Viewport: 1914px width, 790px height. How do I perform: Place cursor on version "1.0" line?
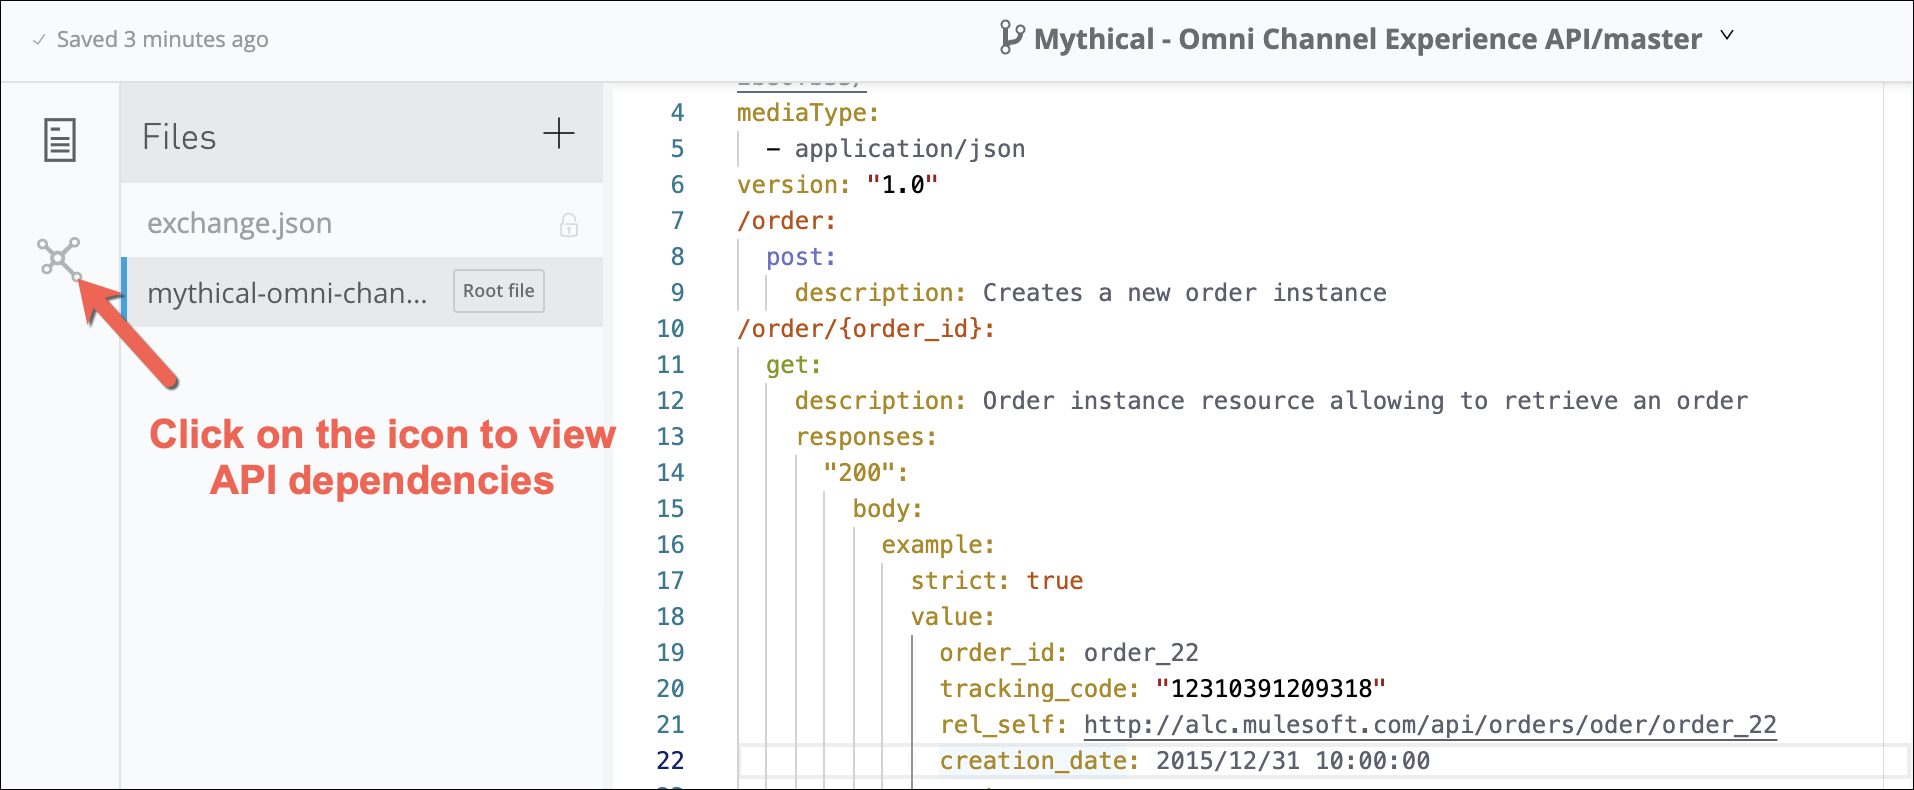pyautogui.click(x=837, y=185)
